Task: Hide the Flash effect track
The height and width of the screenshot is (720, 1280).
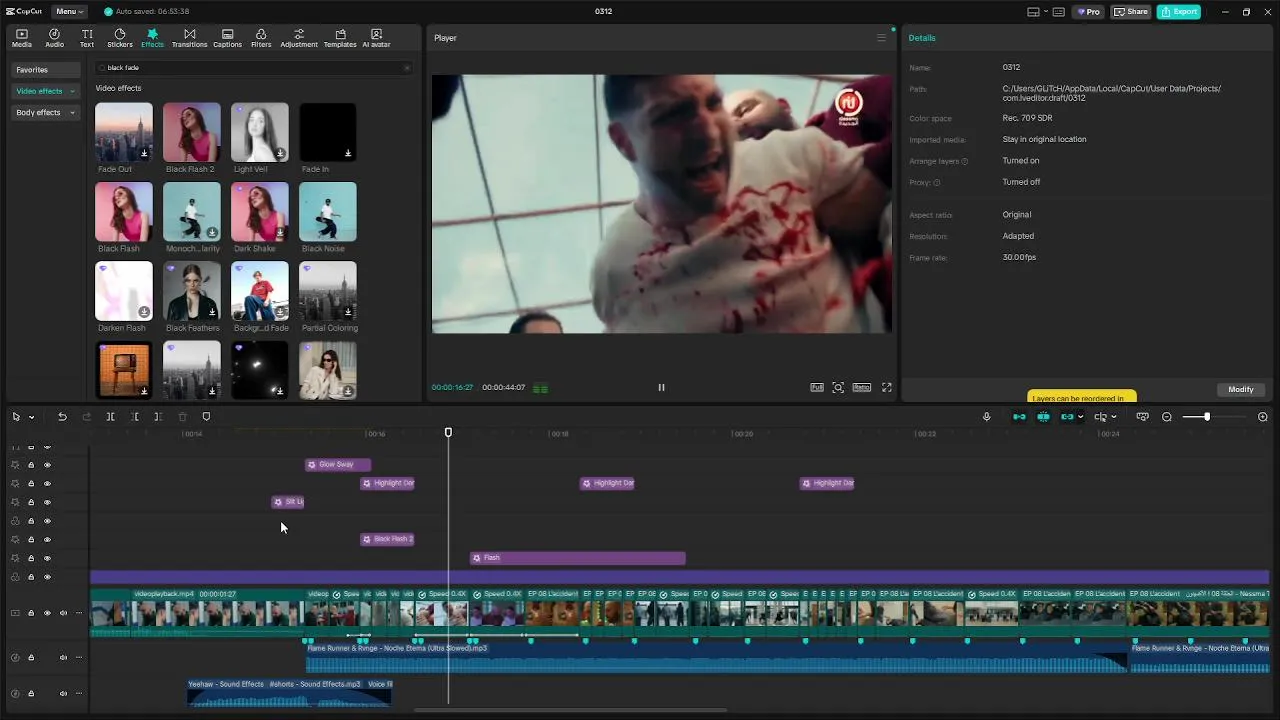Action: pyautogui.click(x=47, y=558)
